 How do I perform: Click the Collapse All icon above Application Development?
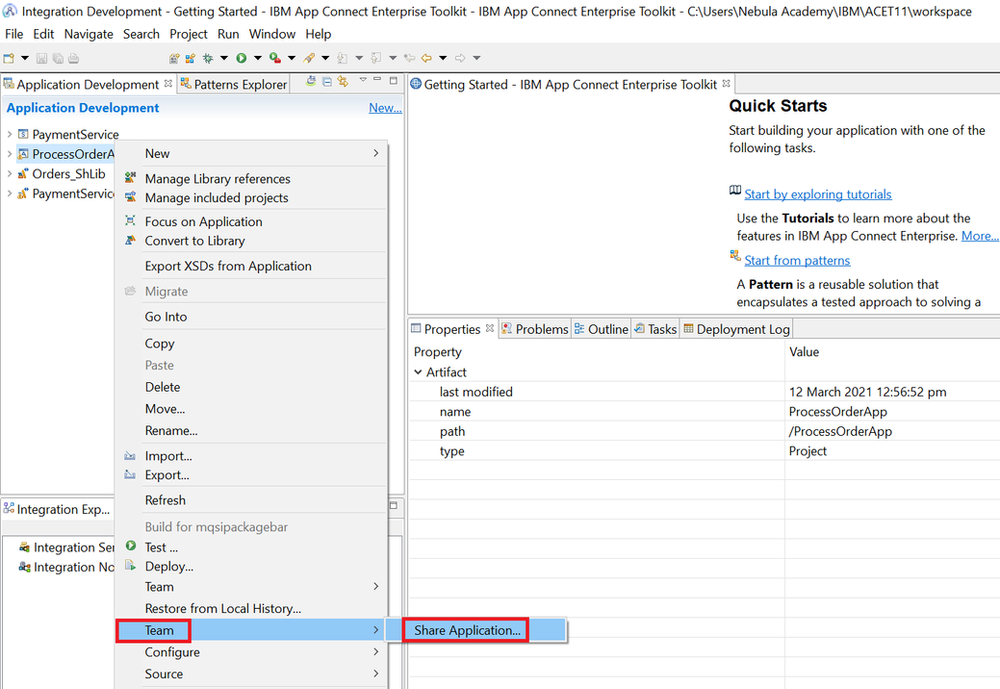(326, 84)
